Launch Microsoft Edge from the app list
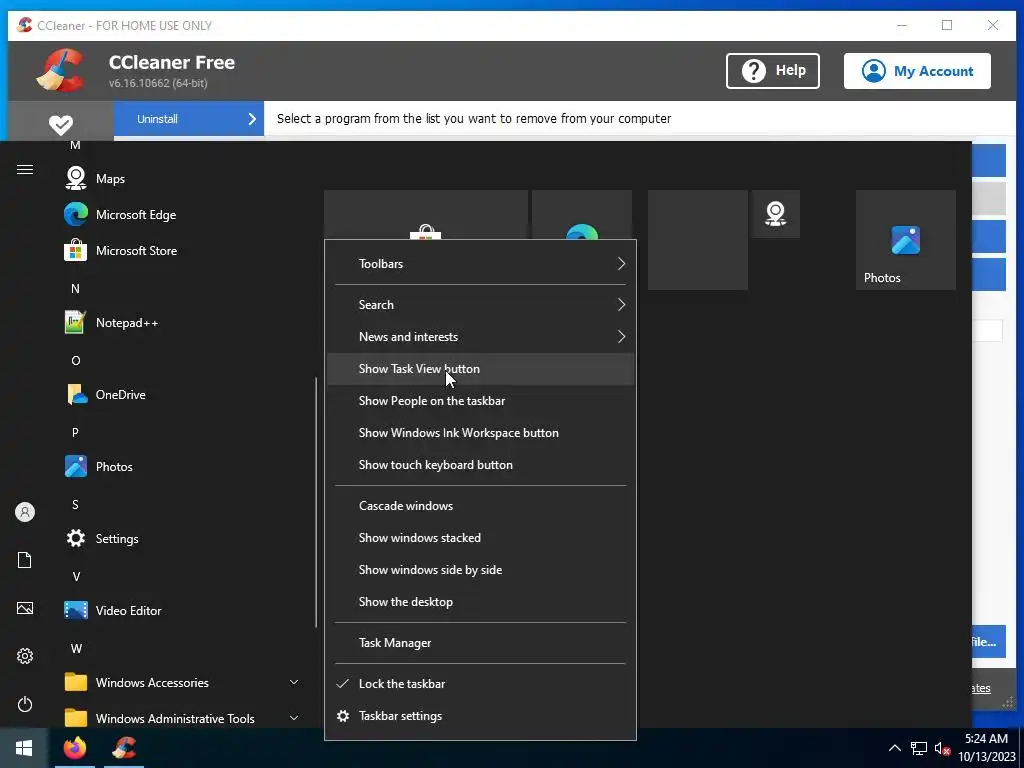The image size is (1024, 768). coord(119,214)
